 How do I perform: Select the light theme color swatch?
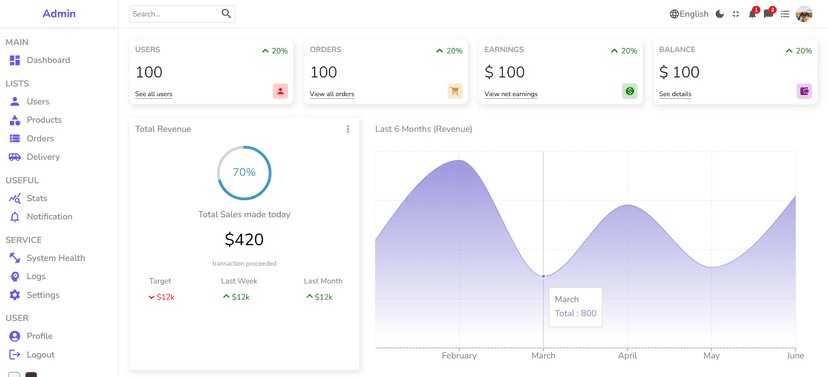14,375
